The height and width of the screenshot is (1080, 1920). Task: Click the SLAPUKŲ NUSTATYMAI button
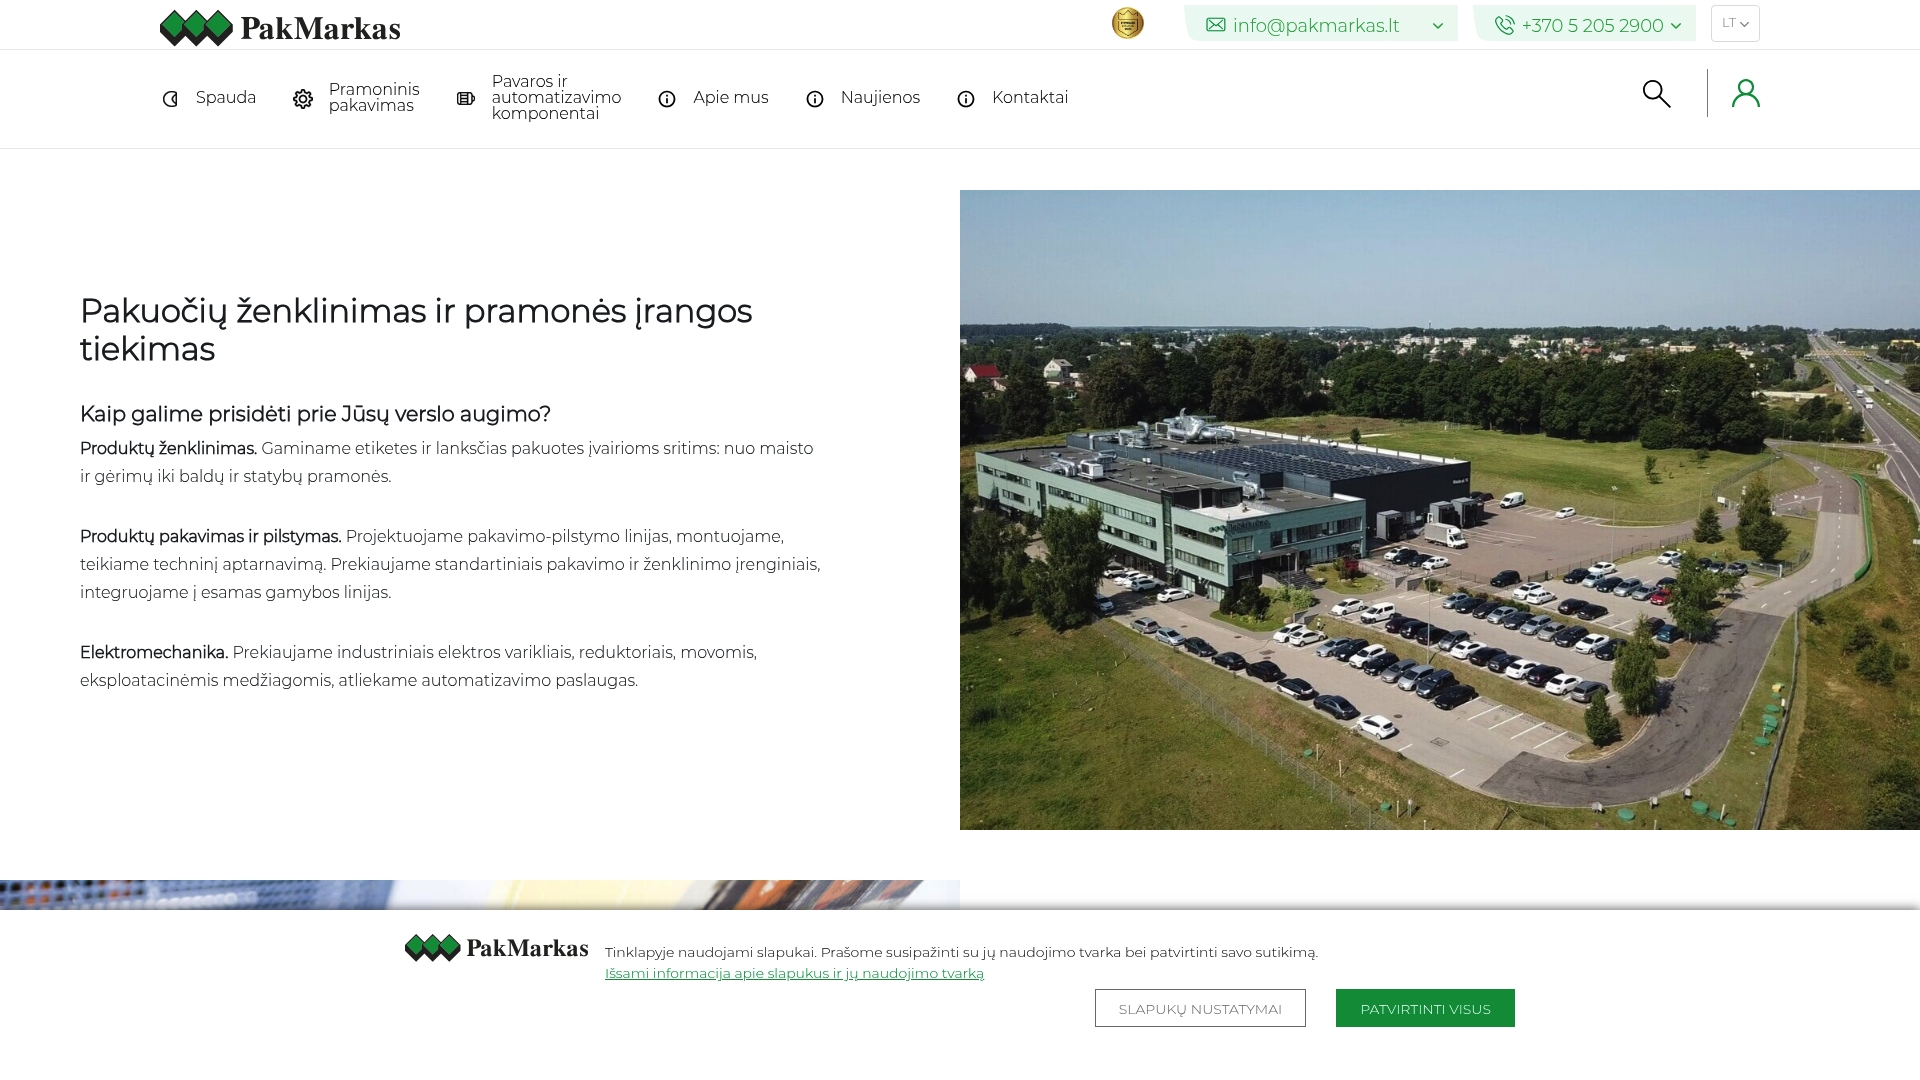click(1200, 1008)
